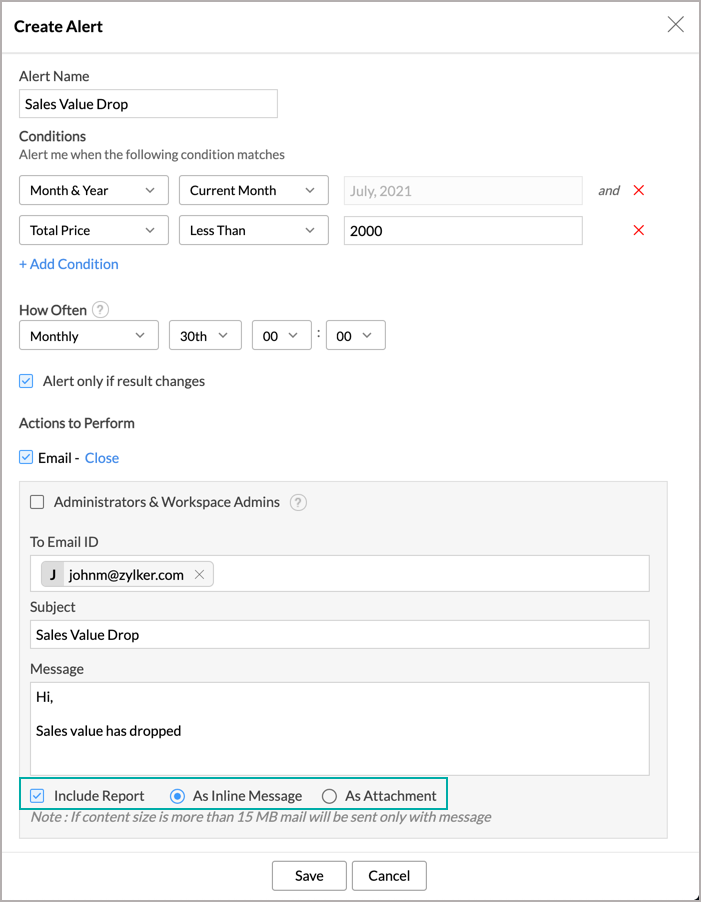The image size is (701, 902).
Task: Toggle Alert only if result changes
Action: 27,381
